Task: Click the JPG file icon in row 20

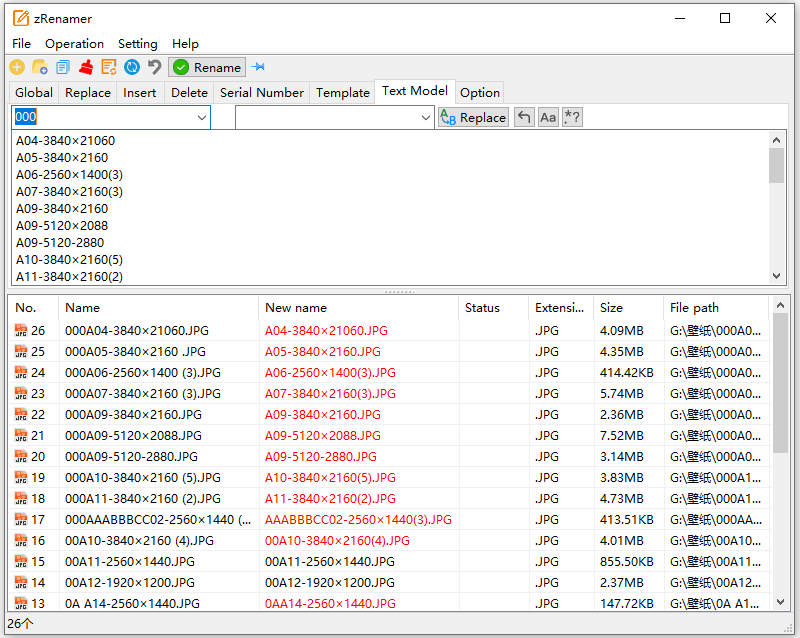Action: (21, 456)
